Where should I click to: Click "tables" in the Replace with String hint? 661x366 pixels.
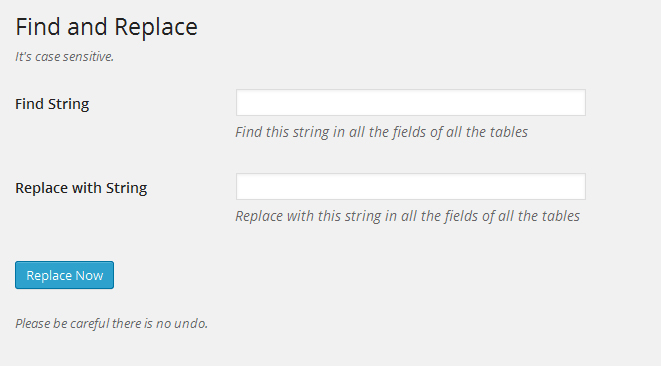[561, 216]
